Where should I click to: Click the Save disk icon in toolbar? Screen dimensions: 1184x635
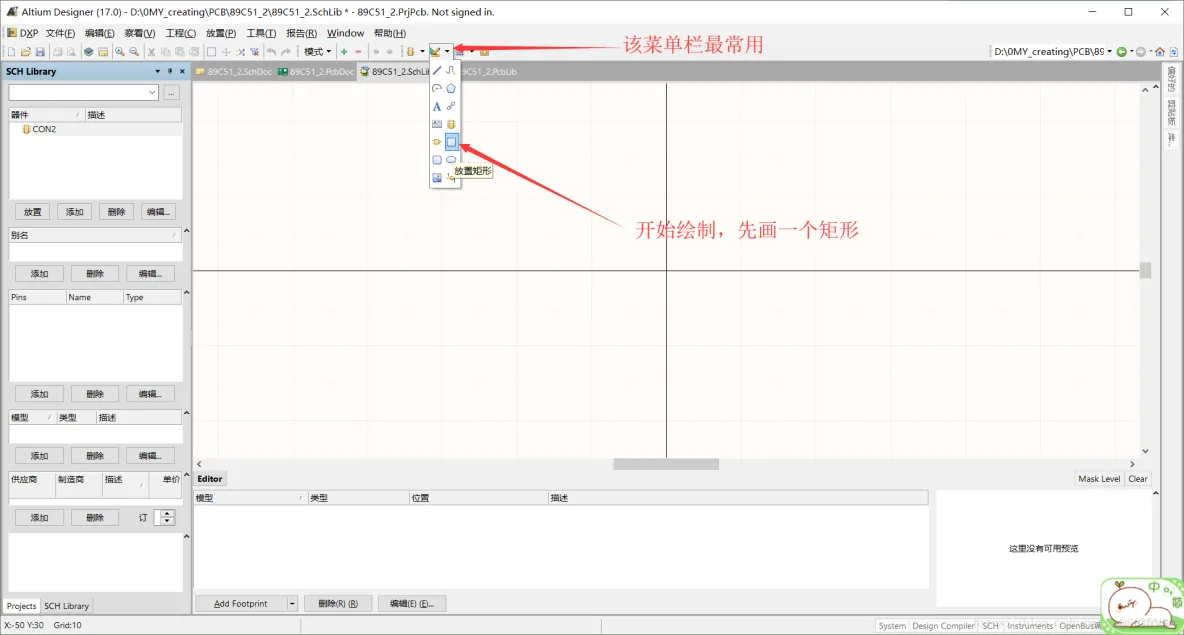point(40,51)
